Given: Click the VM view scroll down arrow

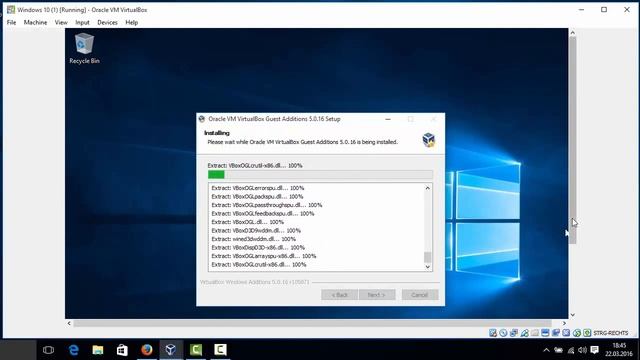Looking at the screenshot, I should click(x=573, y=315).
